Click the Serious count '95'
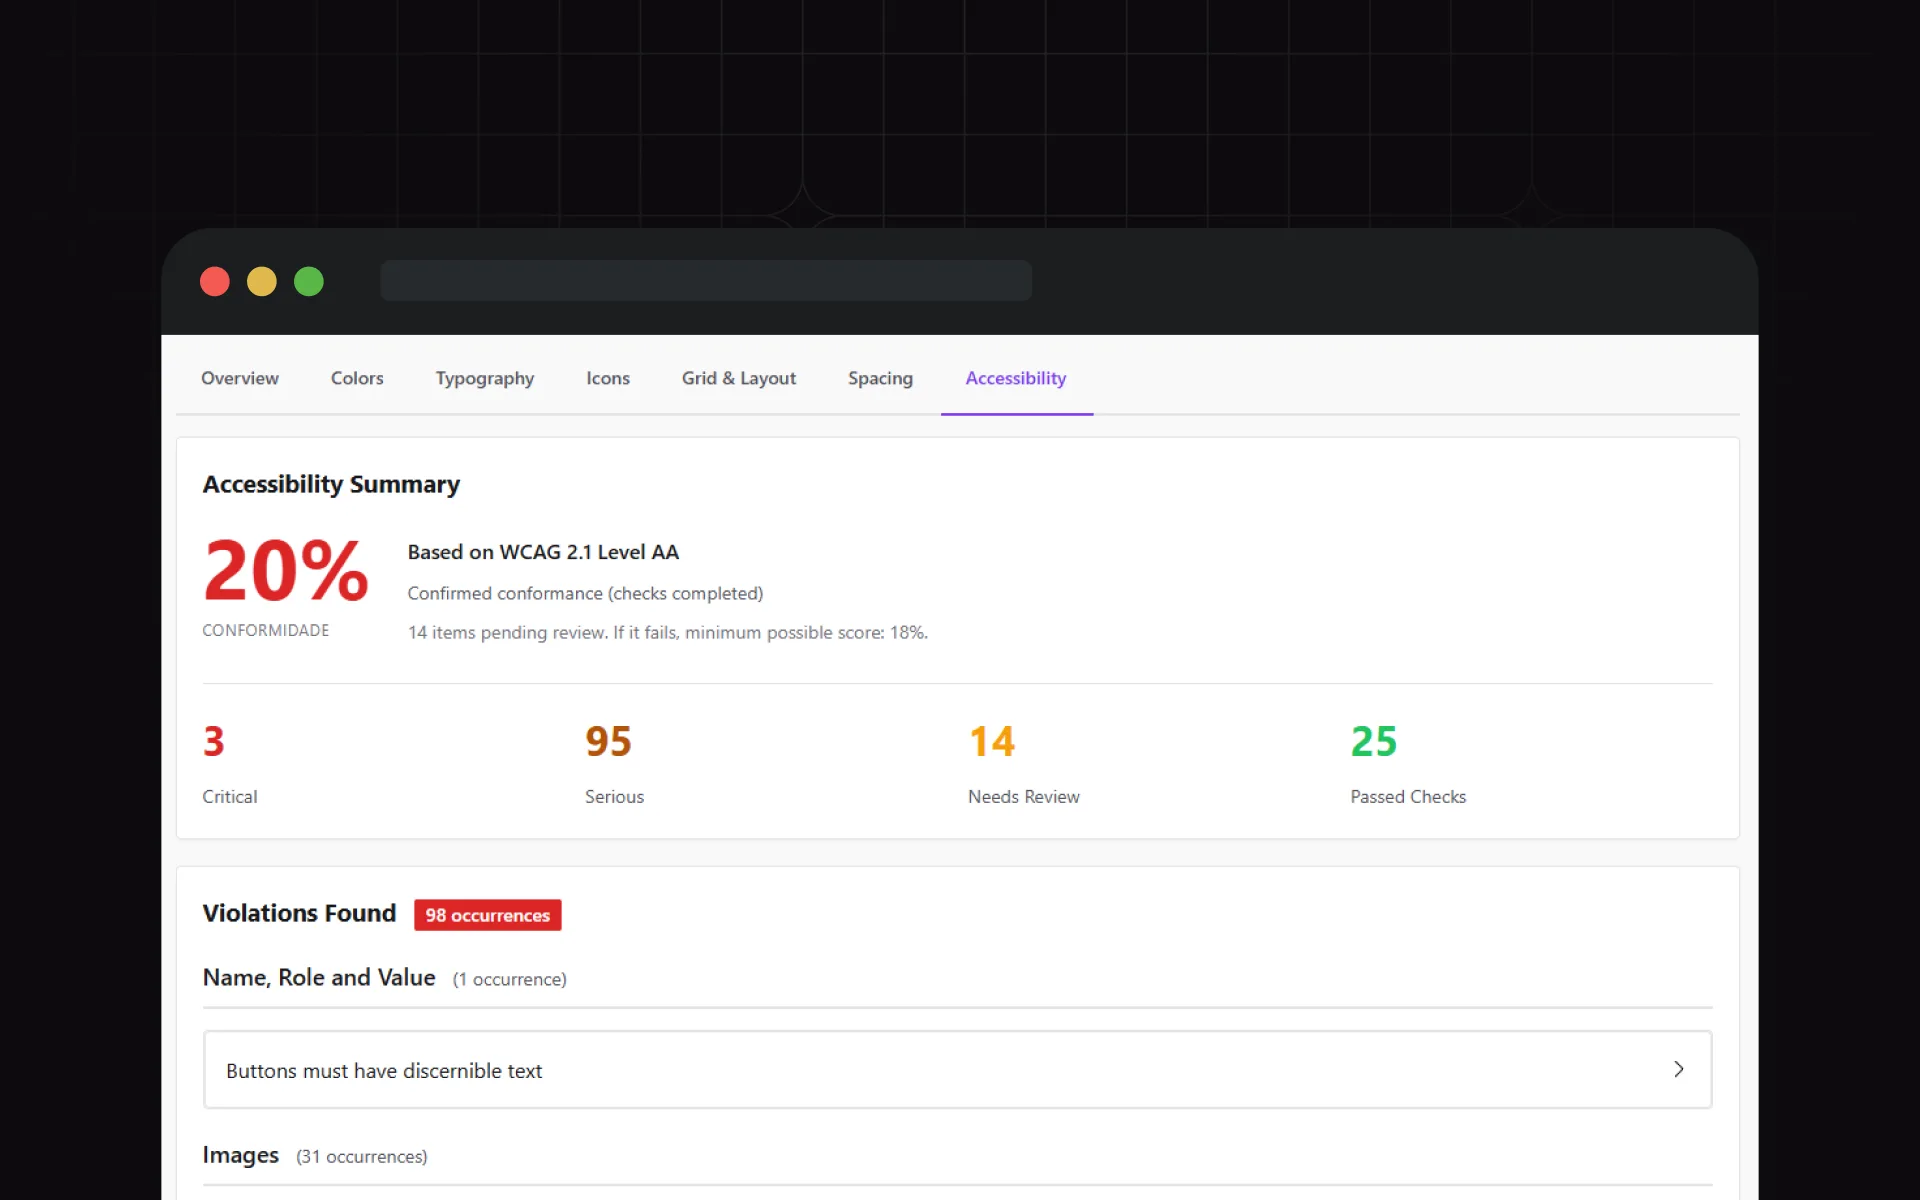The height and width of the screenshot is (1200, 1920). (x=608, y=741)
